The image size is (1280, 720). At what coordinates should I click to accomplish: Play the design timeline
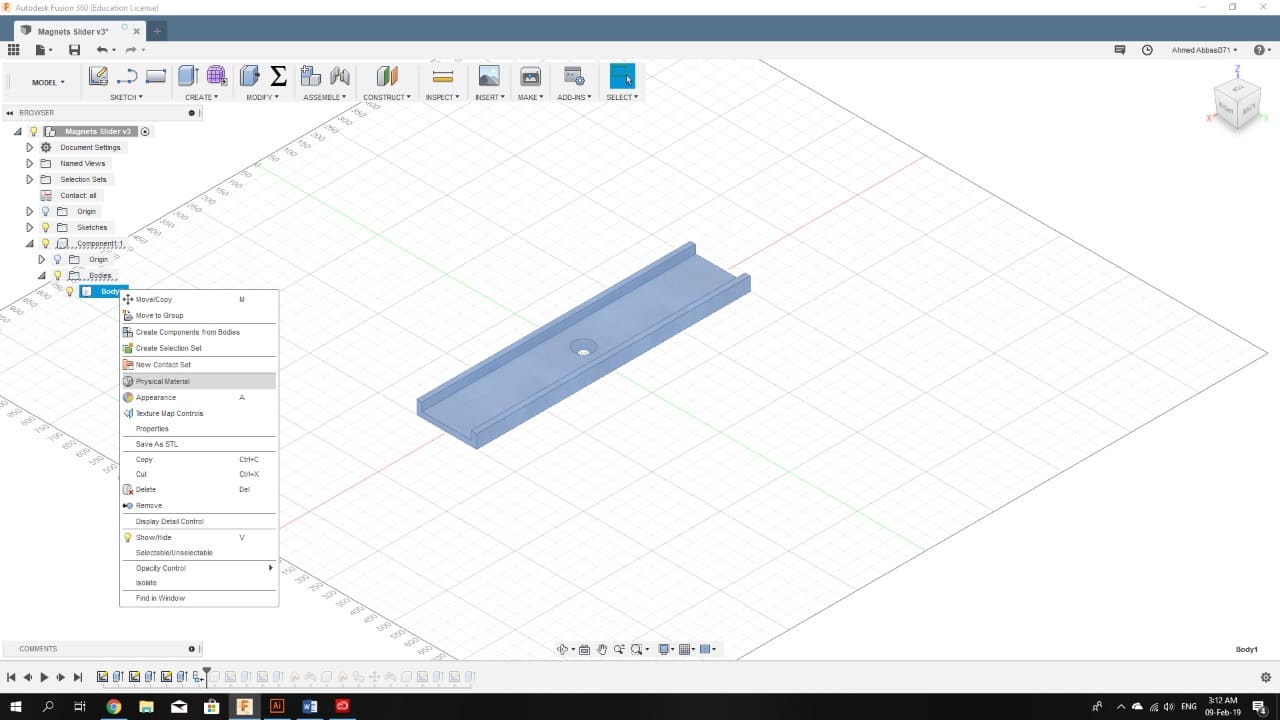[45, 677]
